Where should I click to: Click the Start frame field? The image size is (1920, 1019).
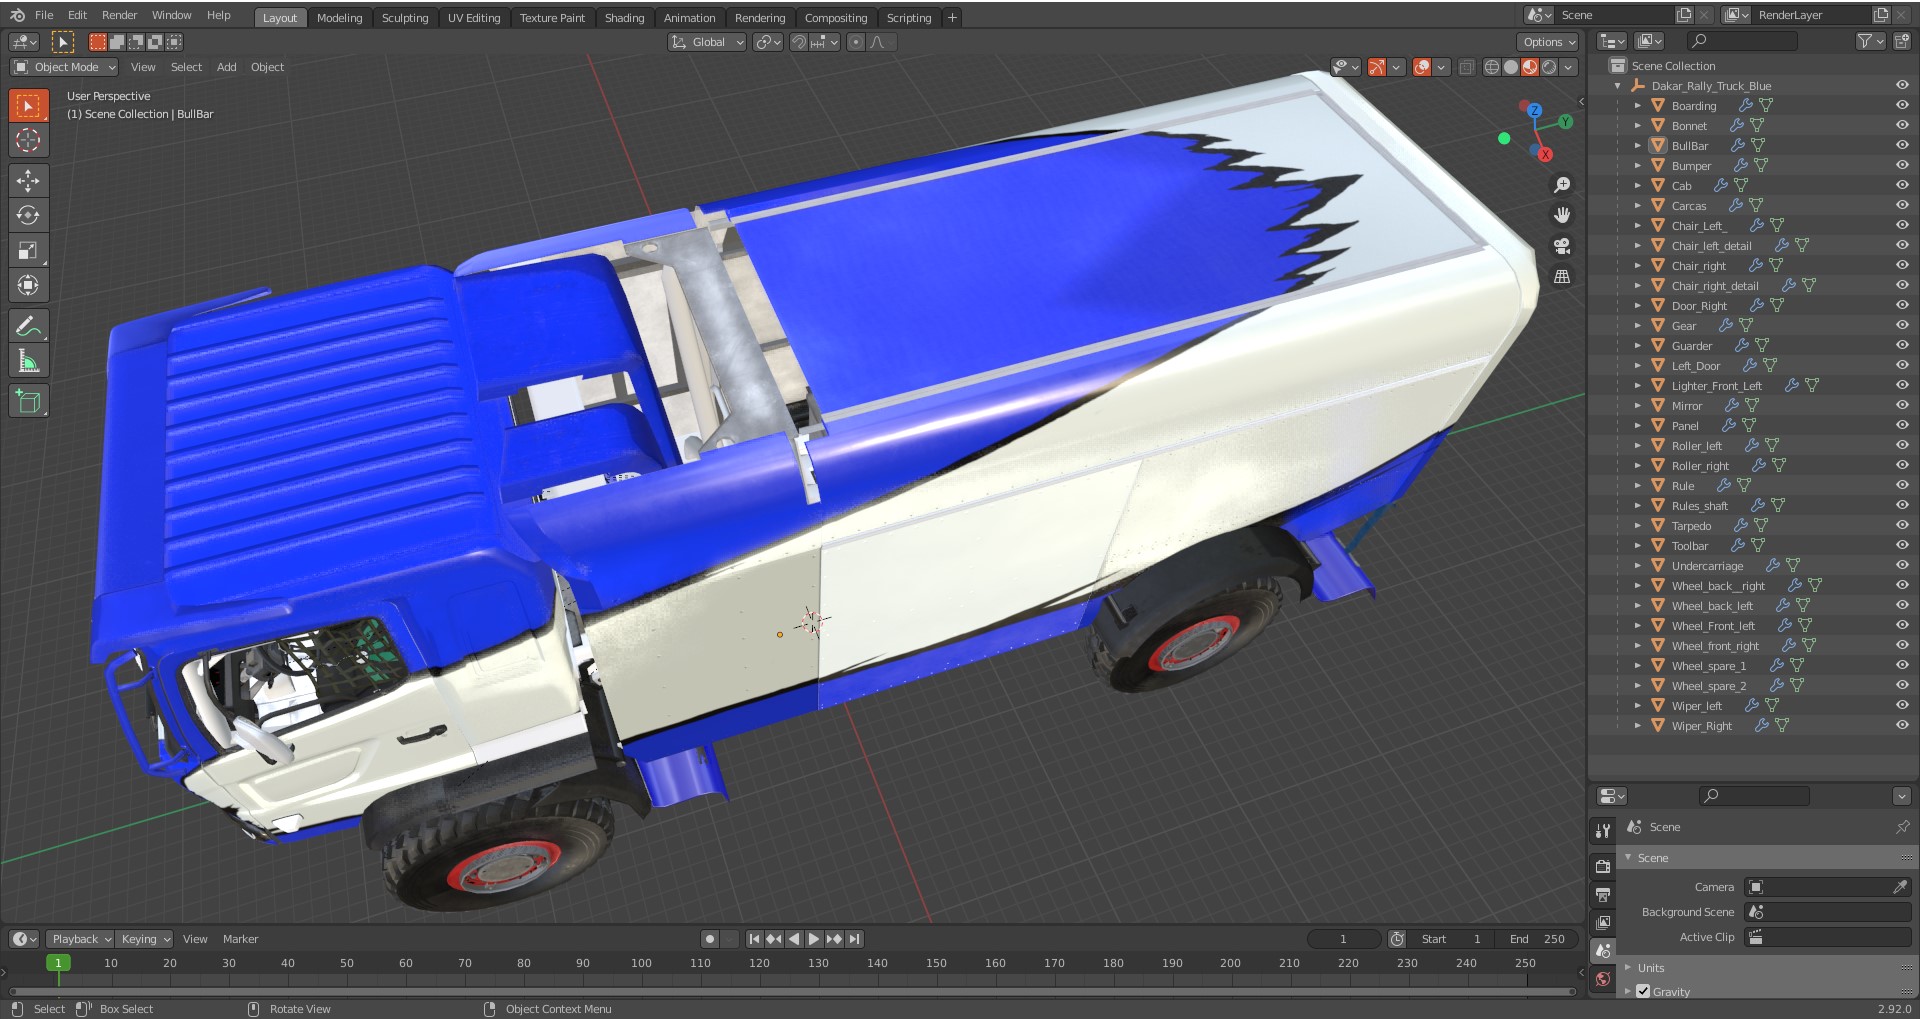click(1452, 939)
